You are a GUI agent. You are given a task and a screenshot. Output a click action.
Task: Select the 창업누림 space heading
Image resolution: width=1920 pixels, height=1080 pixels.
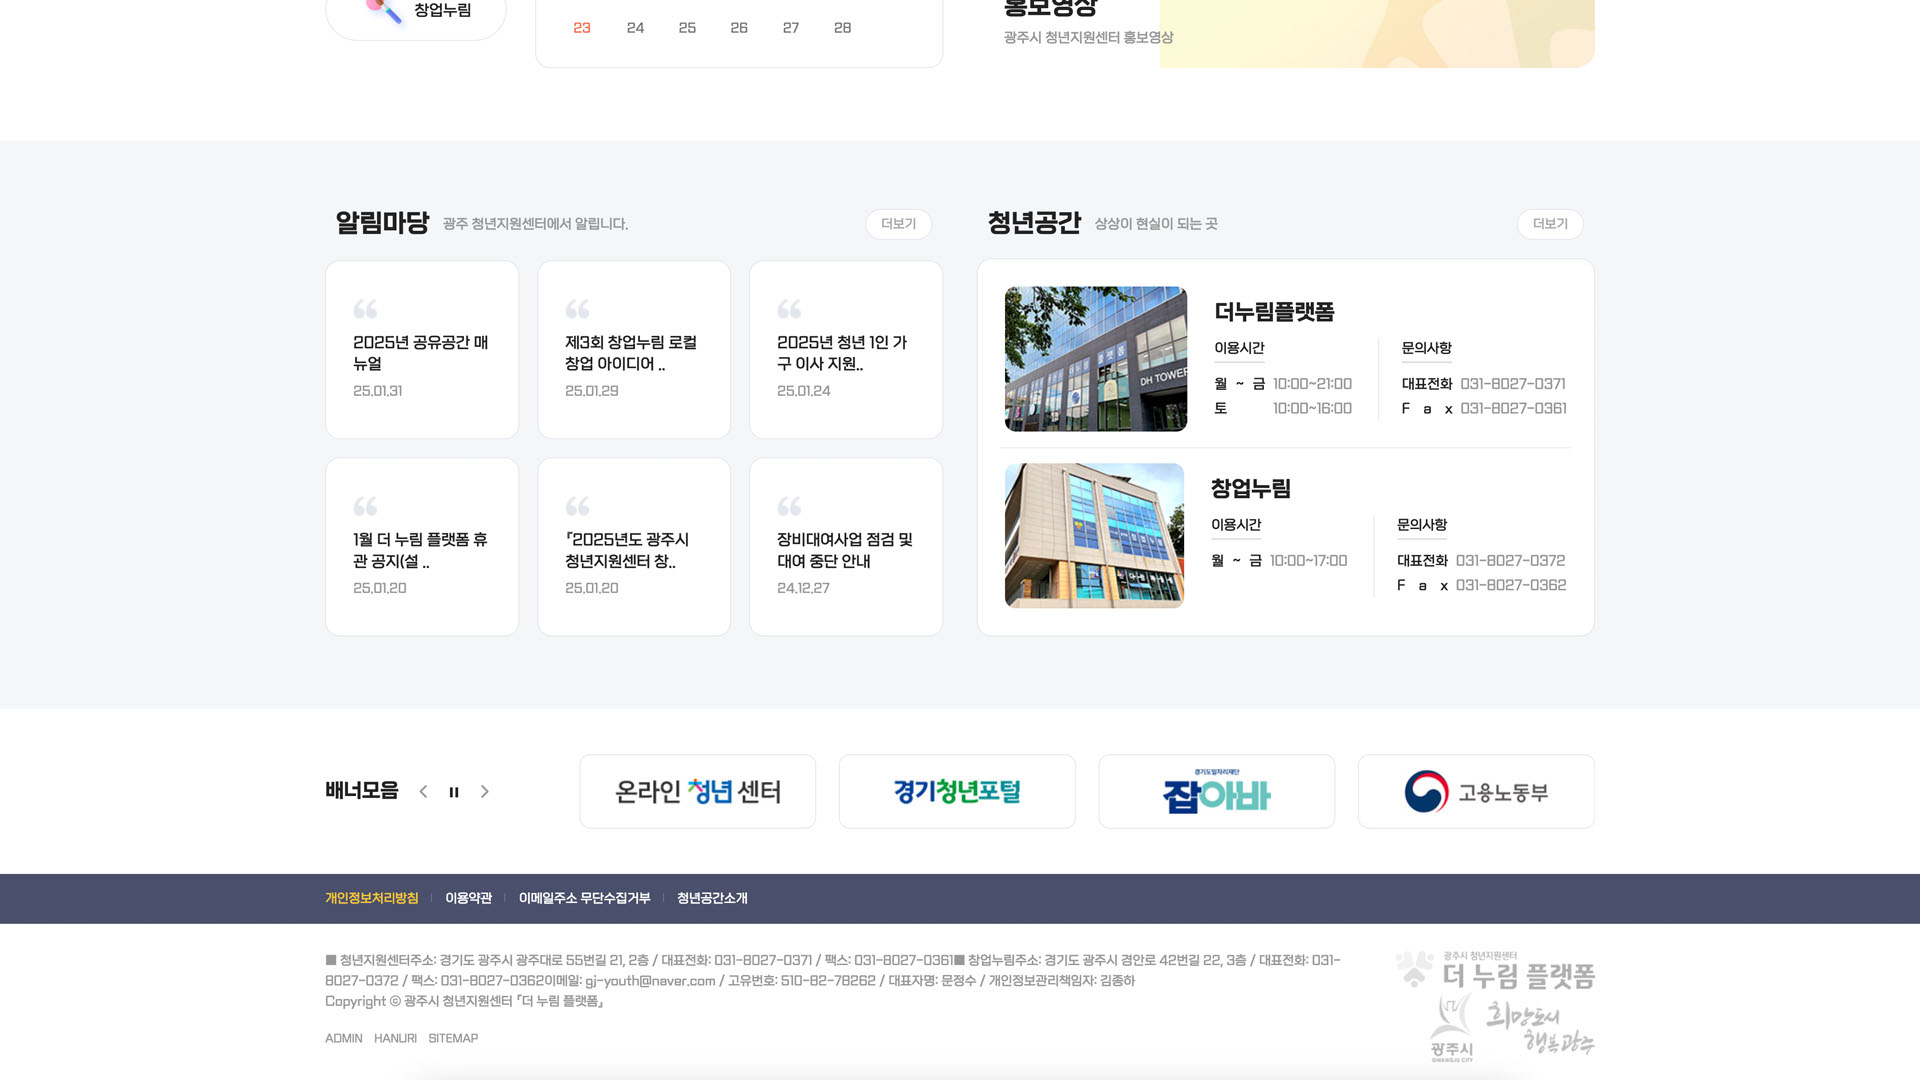pyautogui.click(x=1251, y=489)
